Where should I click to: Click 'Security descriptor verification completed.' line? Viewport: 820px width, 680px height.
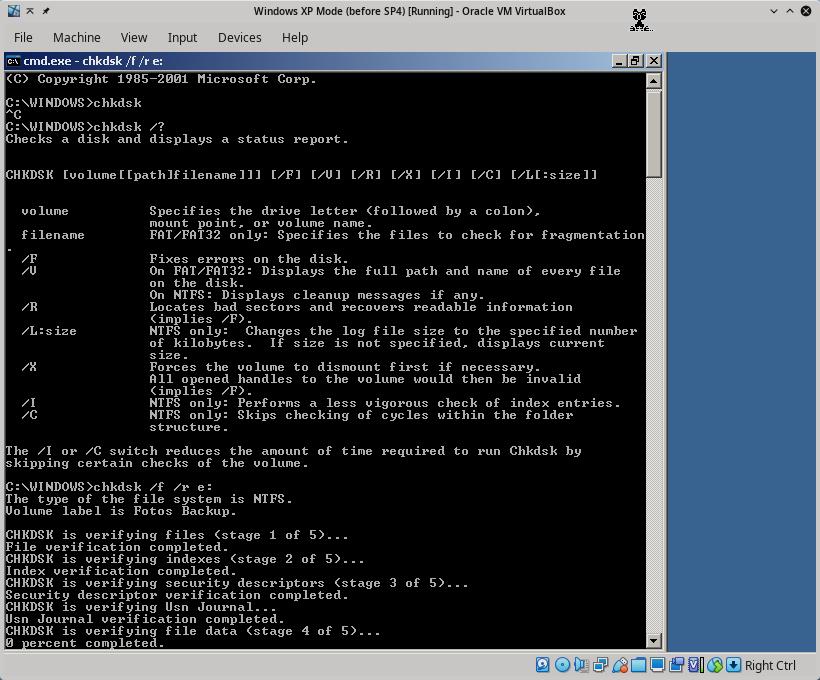click(x=177, y=595)
